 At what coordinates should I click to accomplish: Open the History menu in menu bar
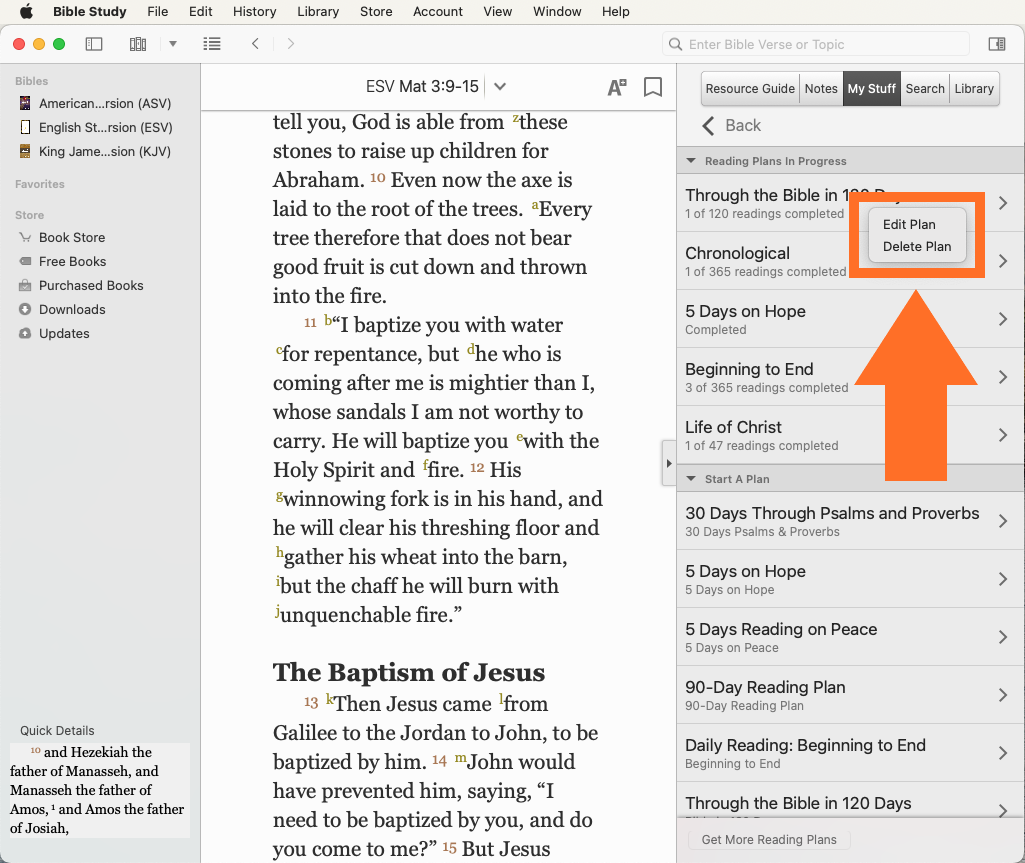tap(254, 12)
